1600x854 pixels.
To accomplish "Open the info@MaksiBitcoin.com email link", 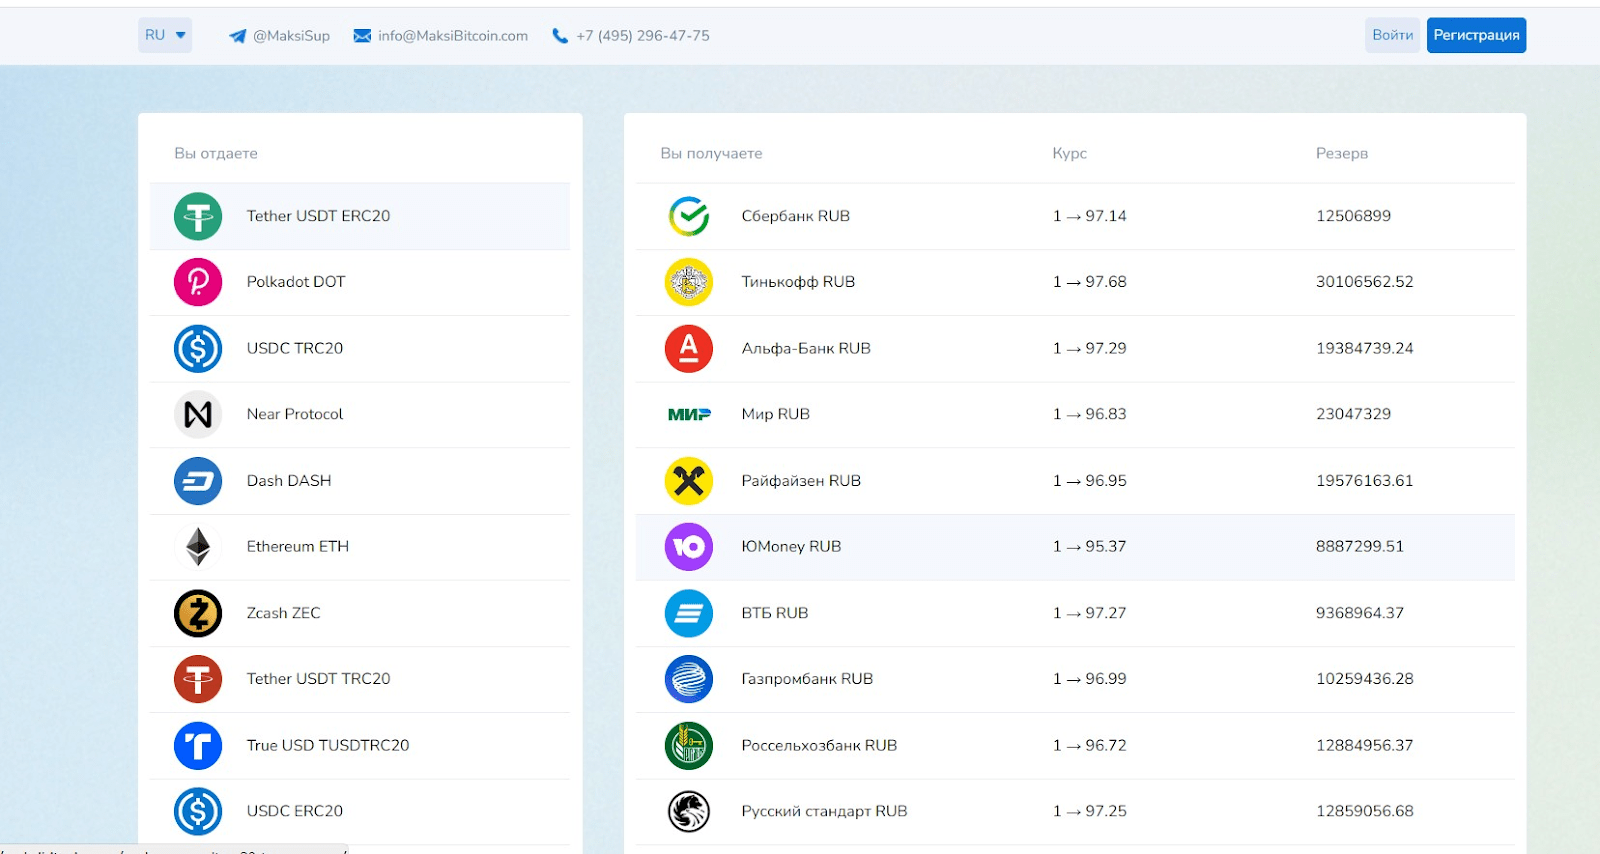I will 453,36.
